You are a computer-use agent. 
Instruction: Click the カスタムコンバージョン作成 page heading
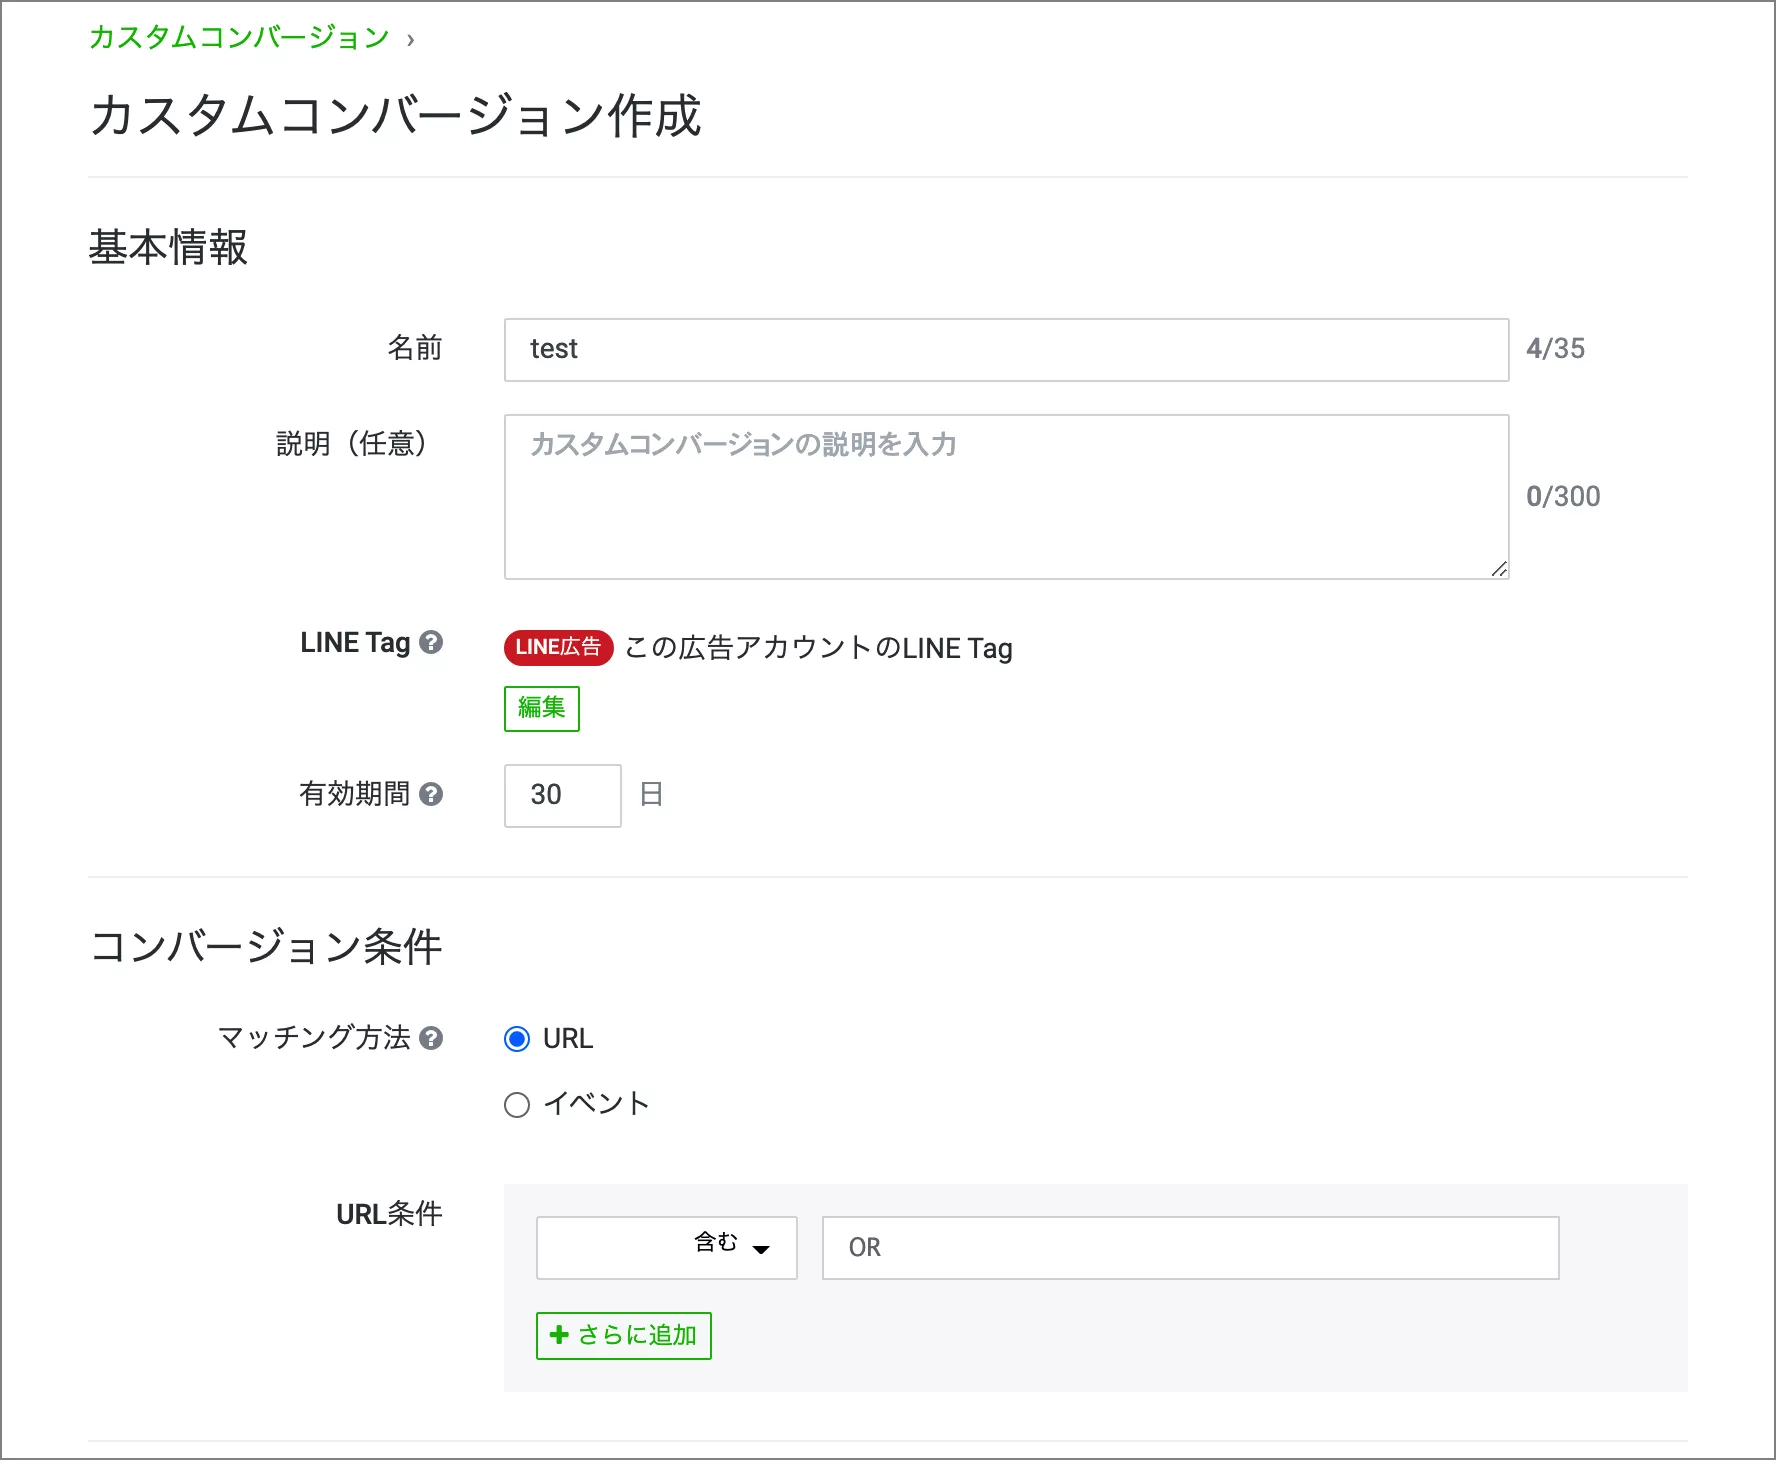[x=395, y=116]
